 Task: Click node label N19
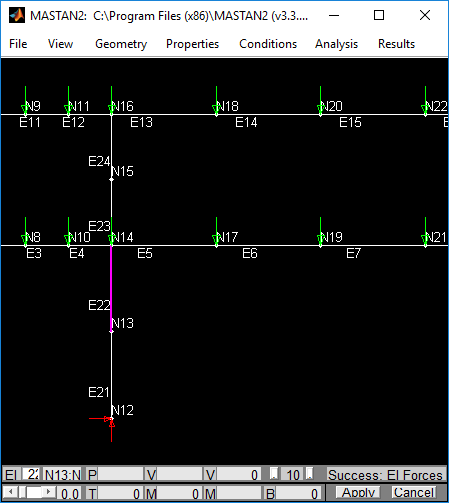pos(332,237)
